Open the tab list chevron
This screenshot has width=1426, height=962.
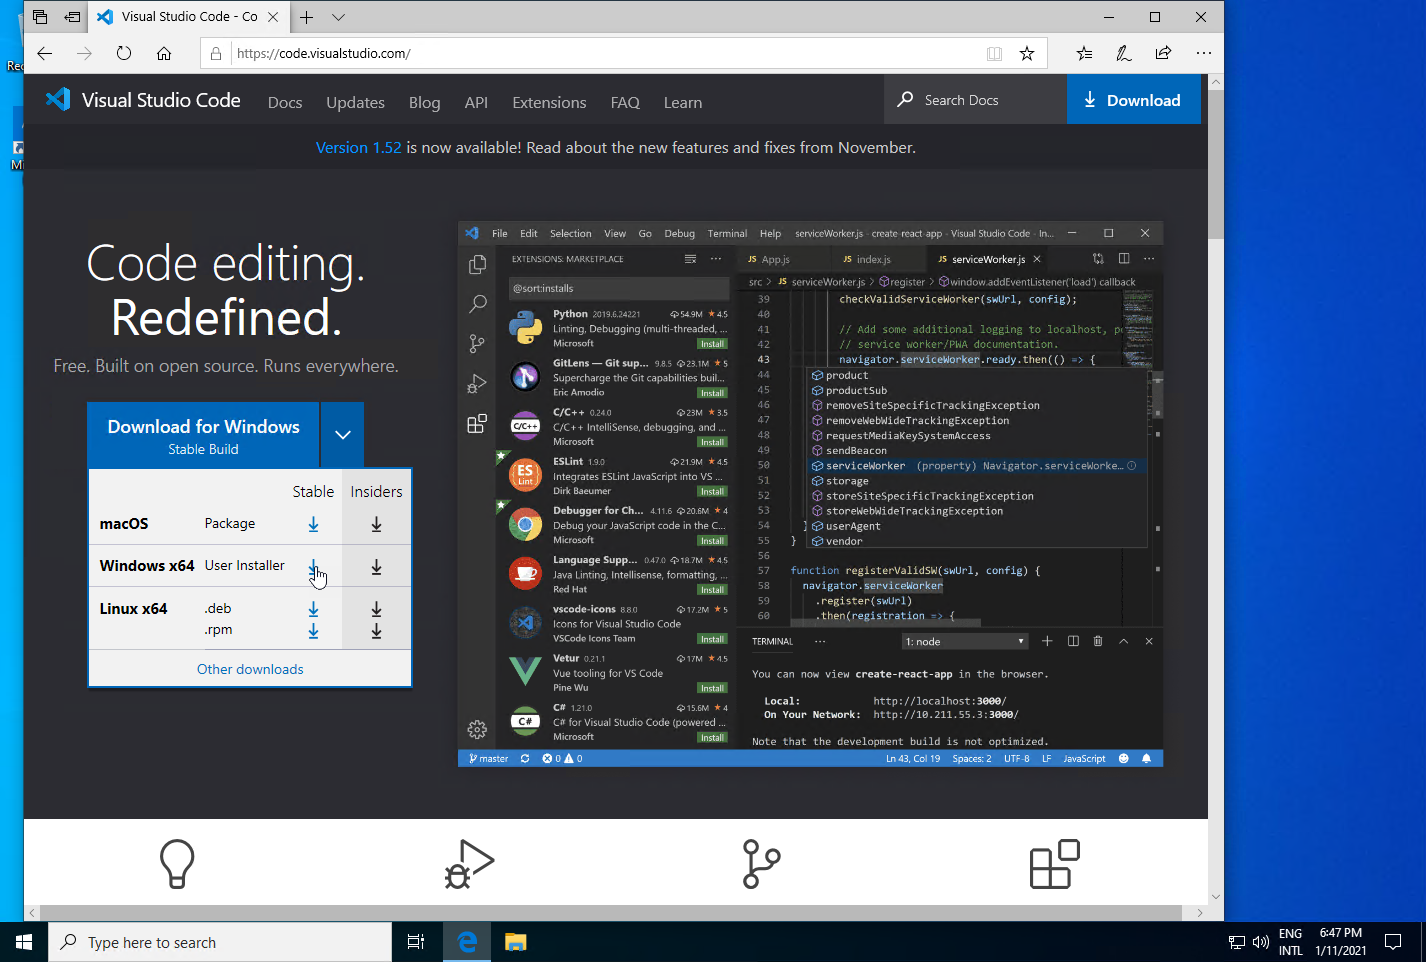(338, 17)
